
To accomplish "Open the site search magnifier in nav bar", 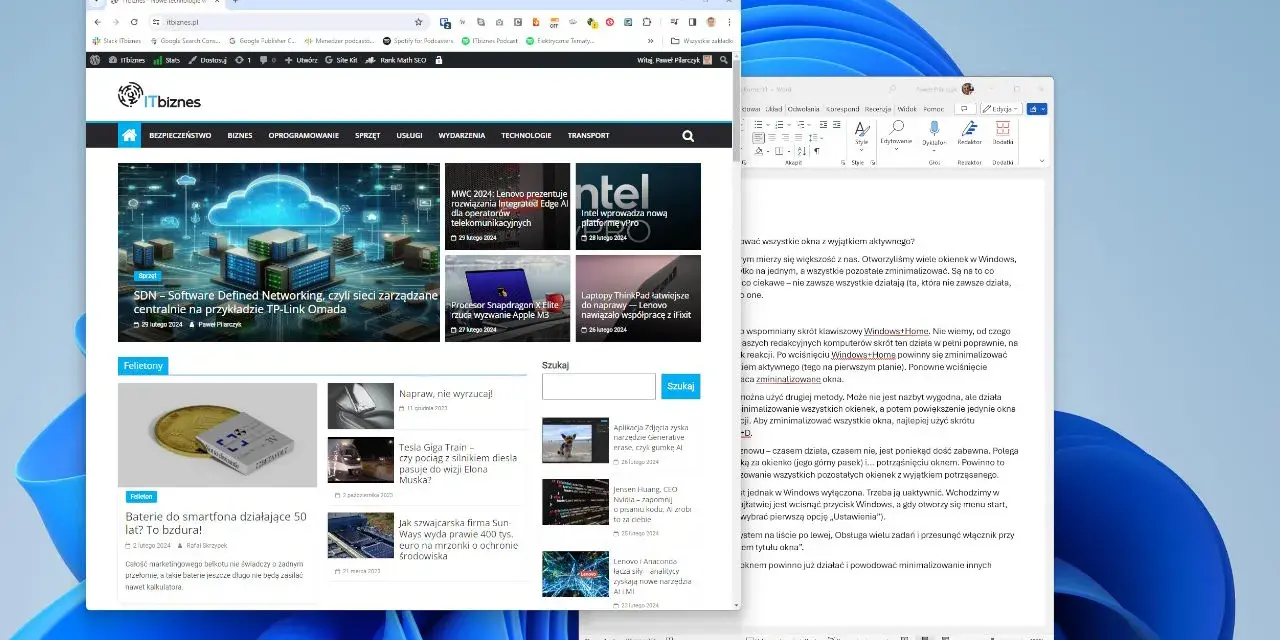I will tap(688, 136).
